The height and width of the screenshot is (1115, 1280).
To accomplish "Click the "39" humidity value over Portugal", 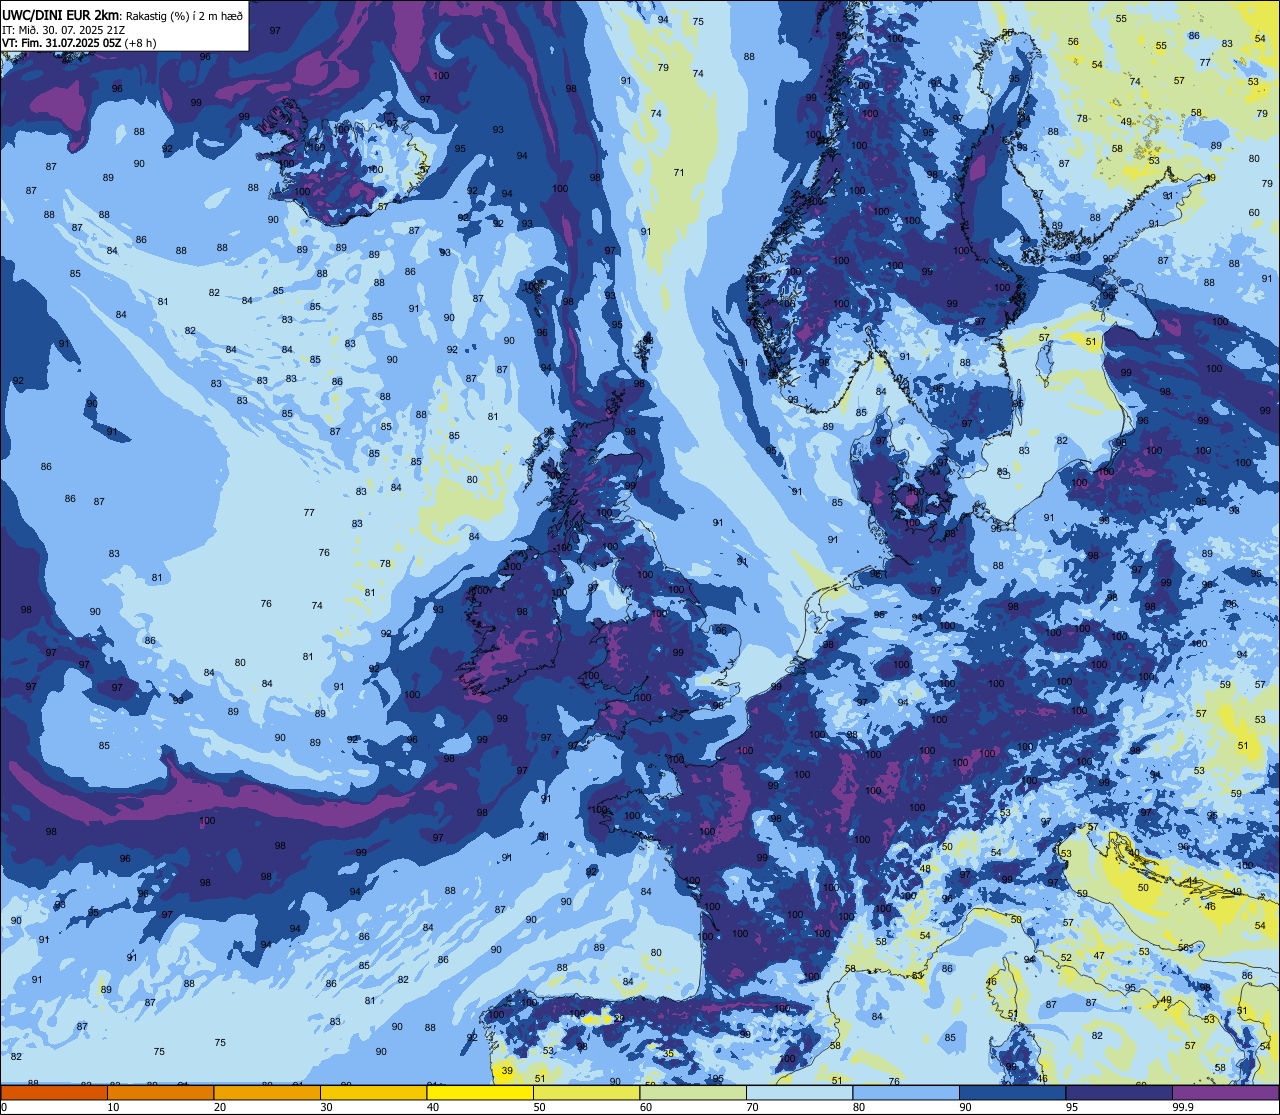I will tap(507, 1071).
